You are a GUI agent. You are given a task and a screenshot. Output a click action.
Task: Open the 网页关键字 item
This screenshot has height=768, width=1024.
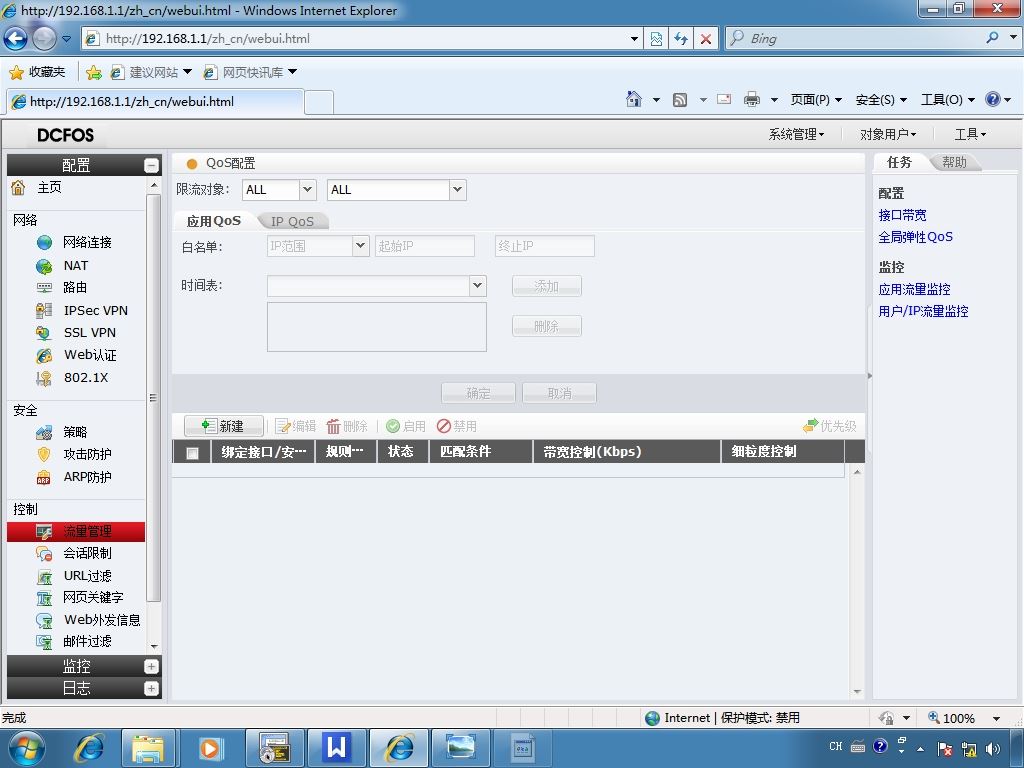pos(93,598)
